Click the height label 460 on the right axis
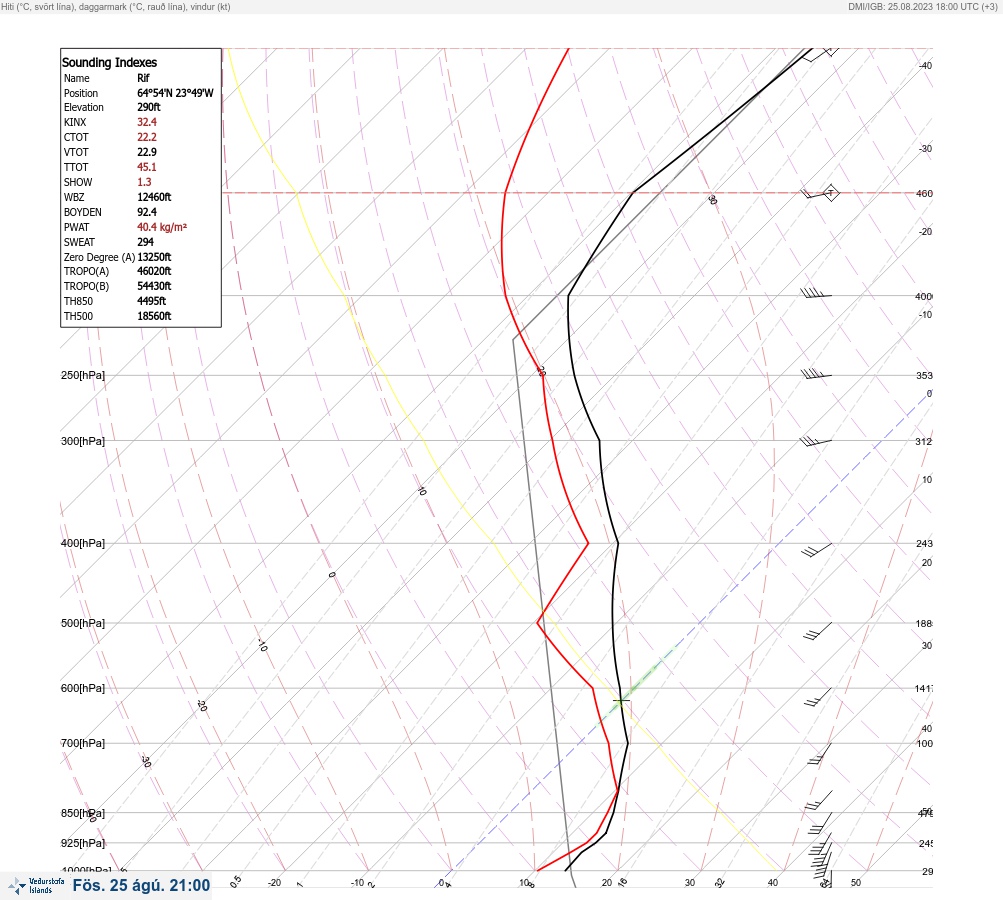 point(924,194)
